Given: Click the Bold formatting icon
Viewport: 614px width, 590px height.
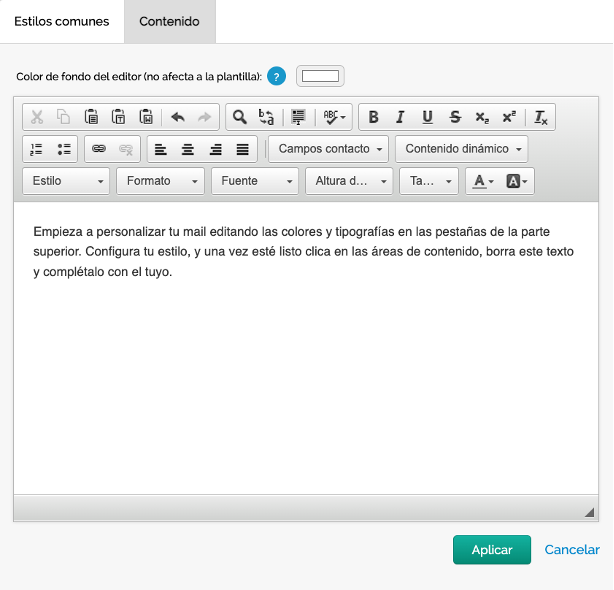Looking at the screenshot, I should click(373, 117).
